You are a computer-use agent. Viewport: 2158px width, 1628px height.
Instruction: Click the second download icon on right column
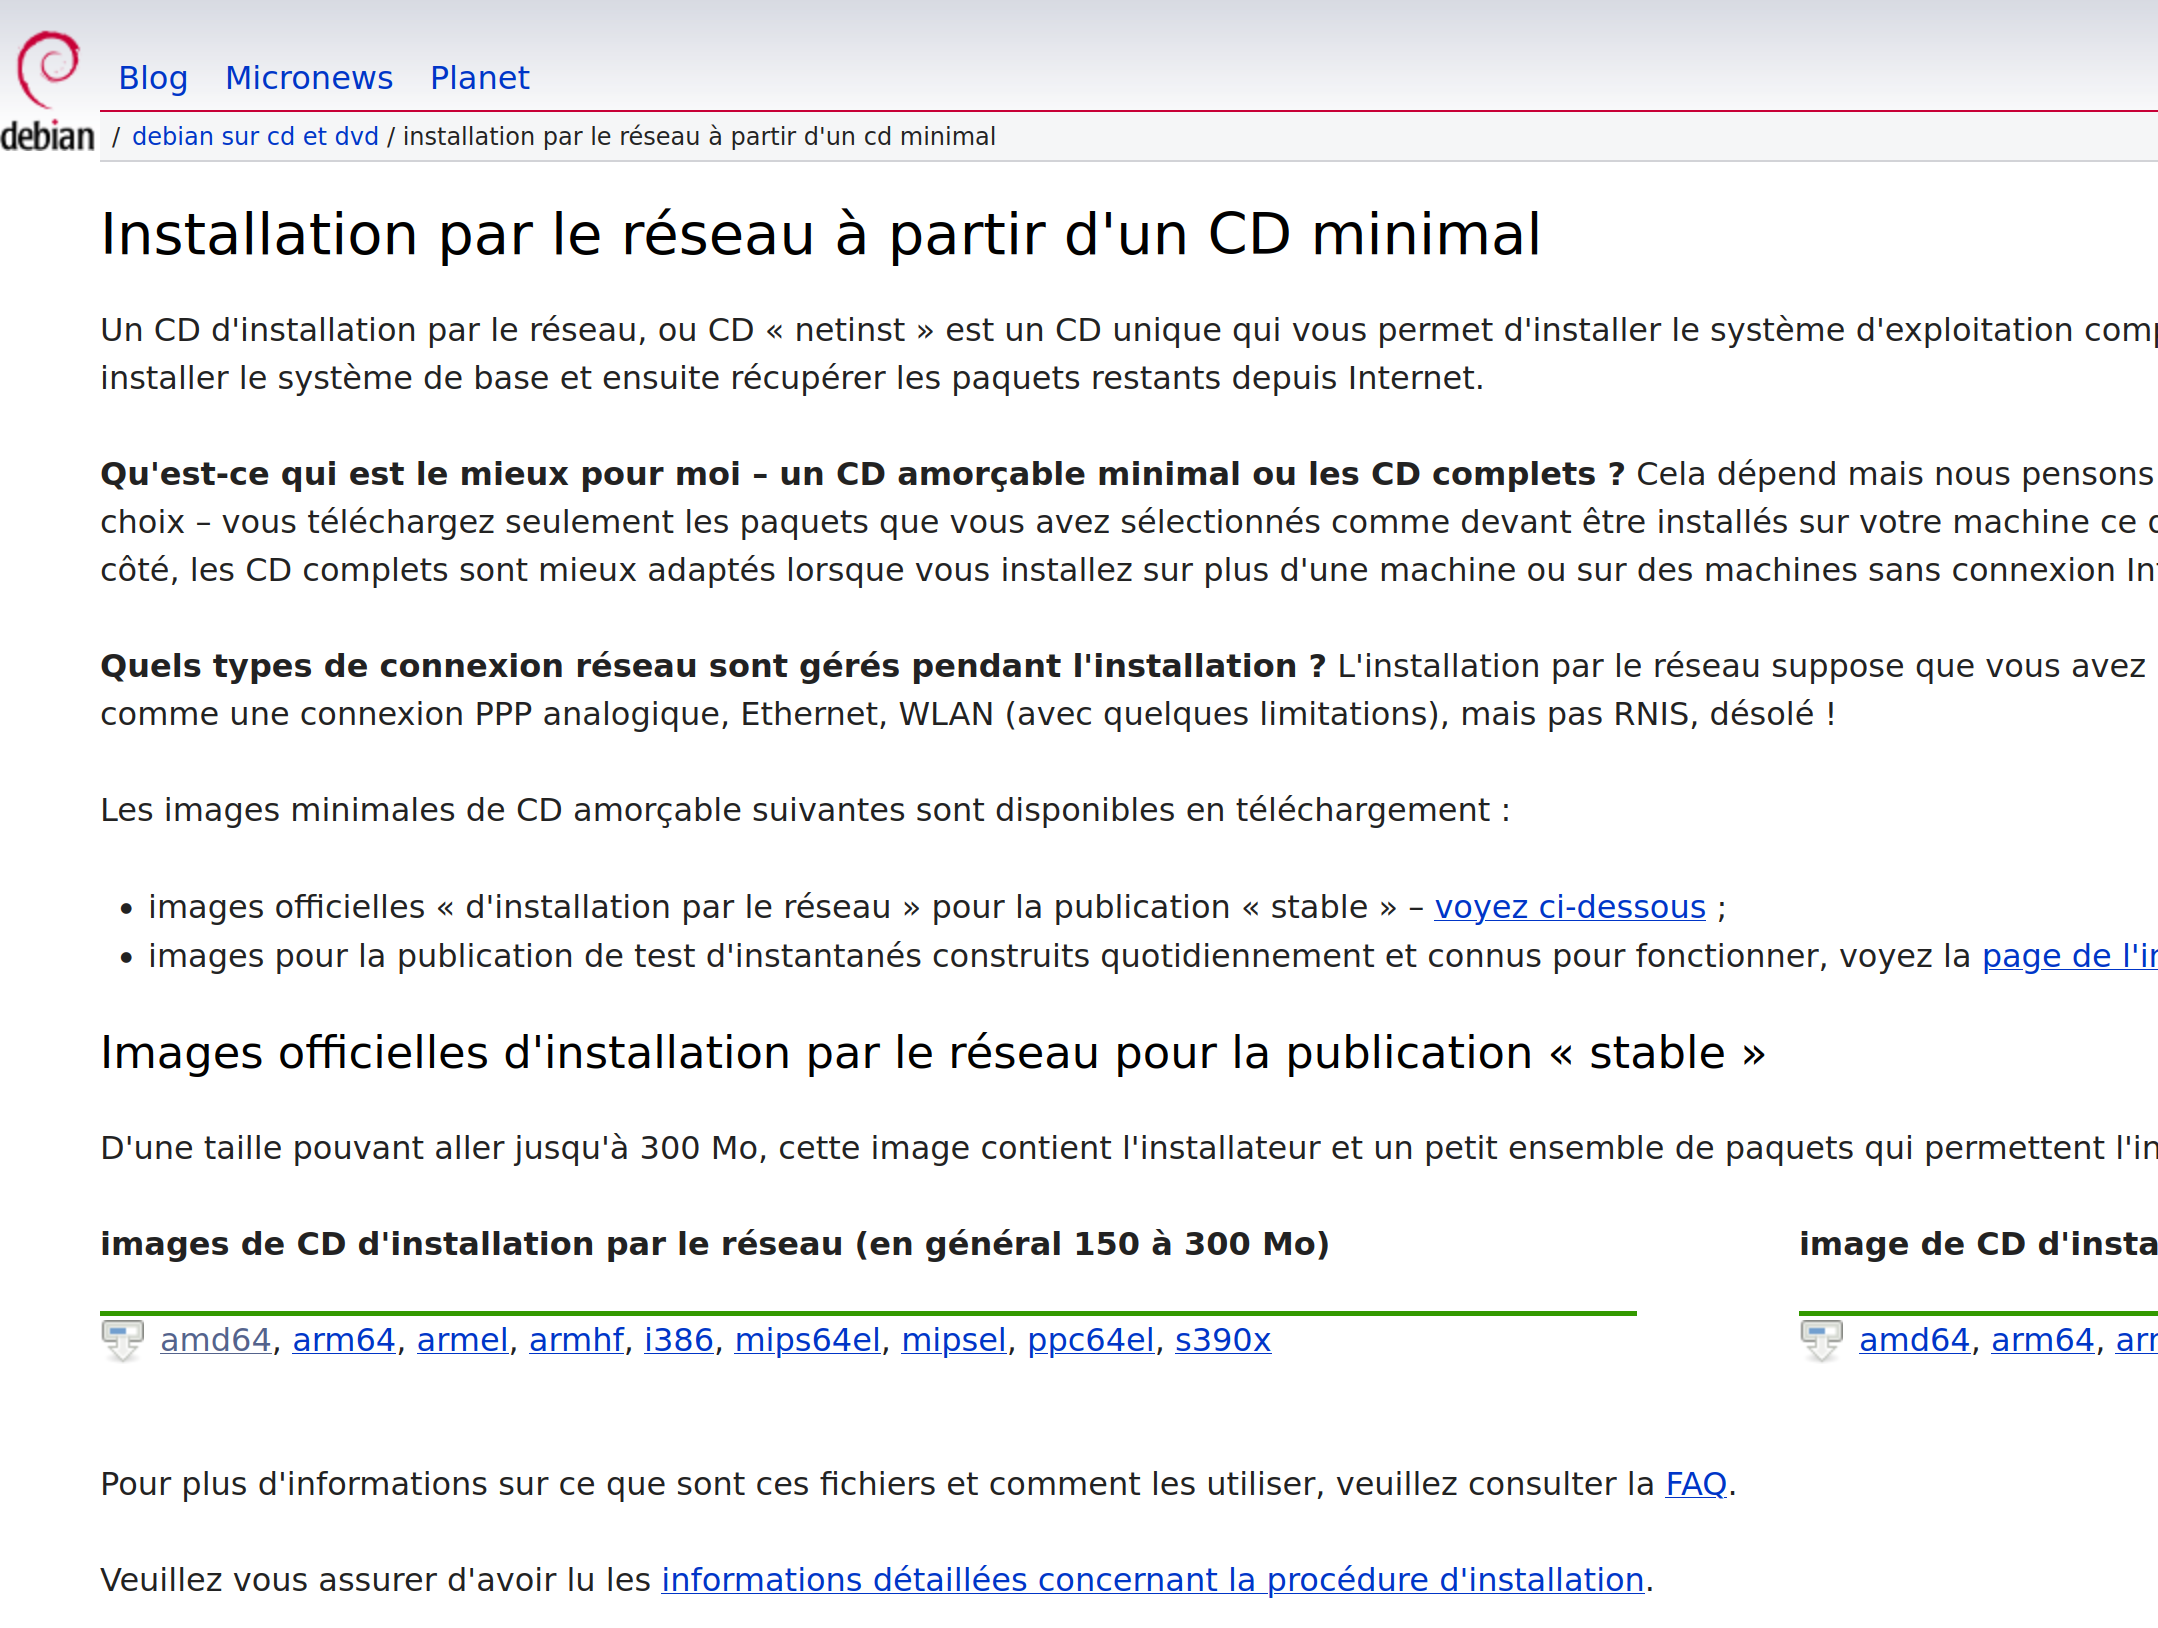tap(1821, 1340)
